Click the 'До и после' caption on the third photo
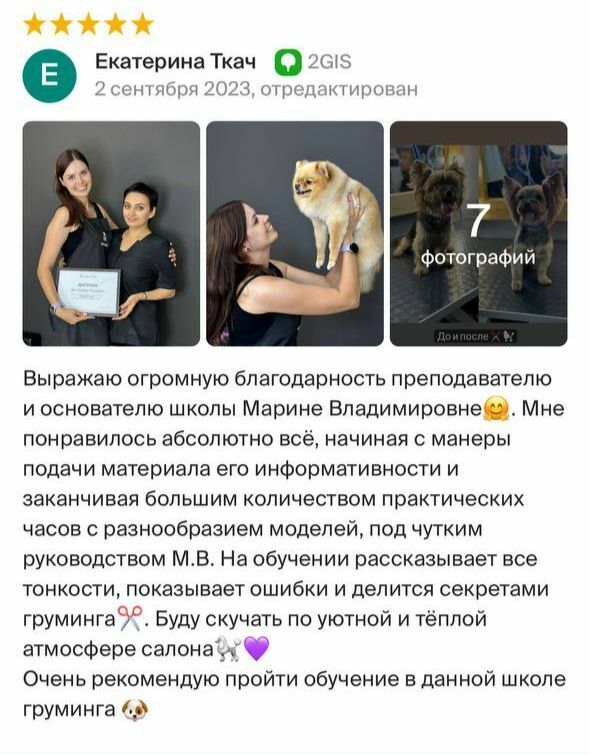 pyautogui.click(x=477, y=336)
